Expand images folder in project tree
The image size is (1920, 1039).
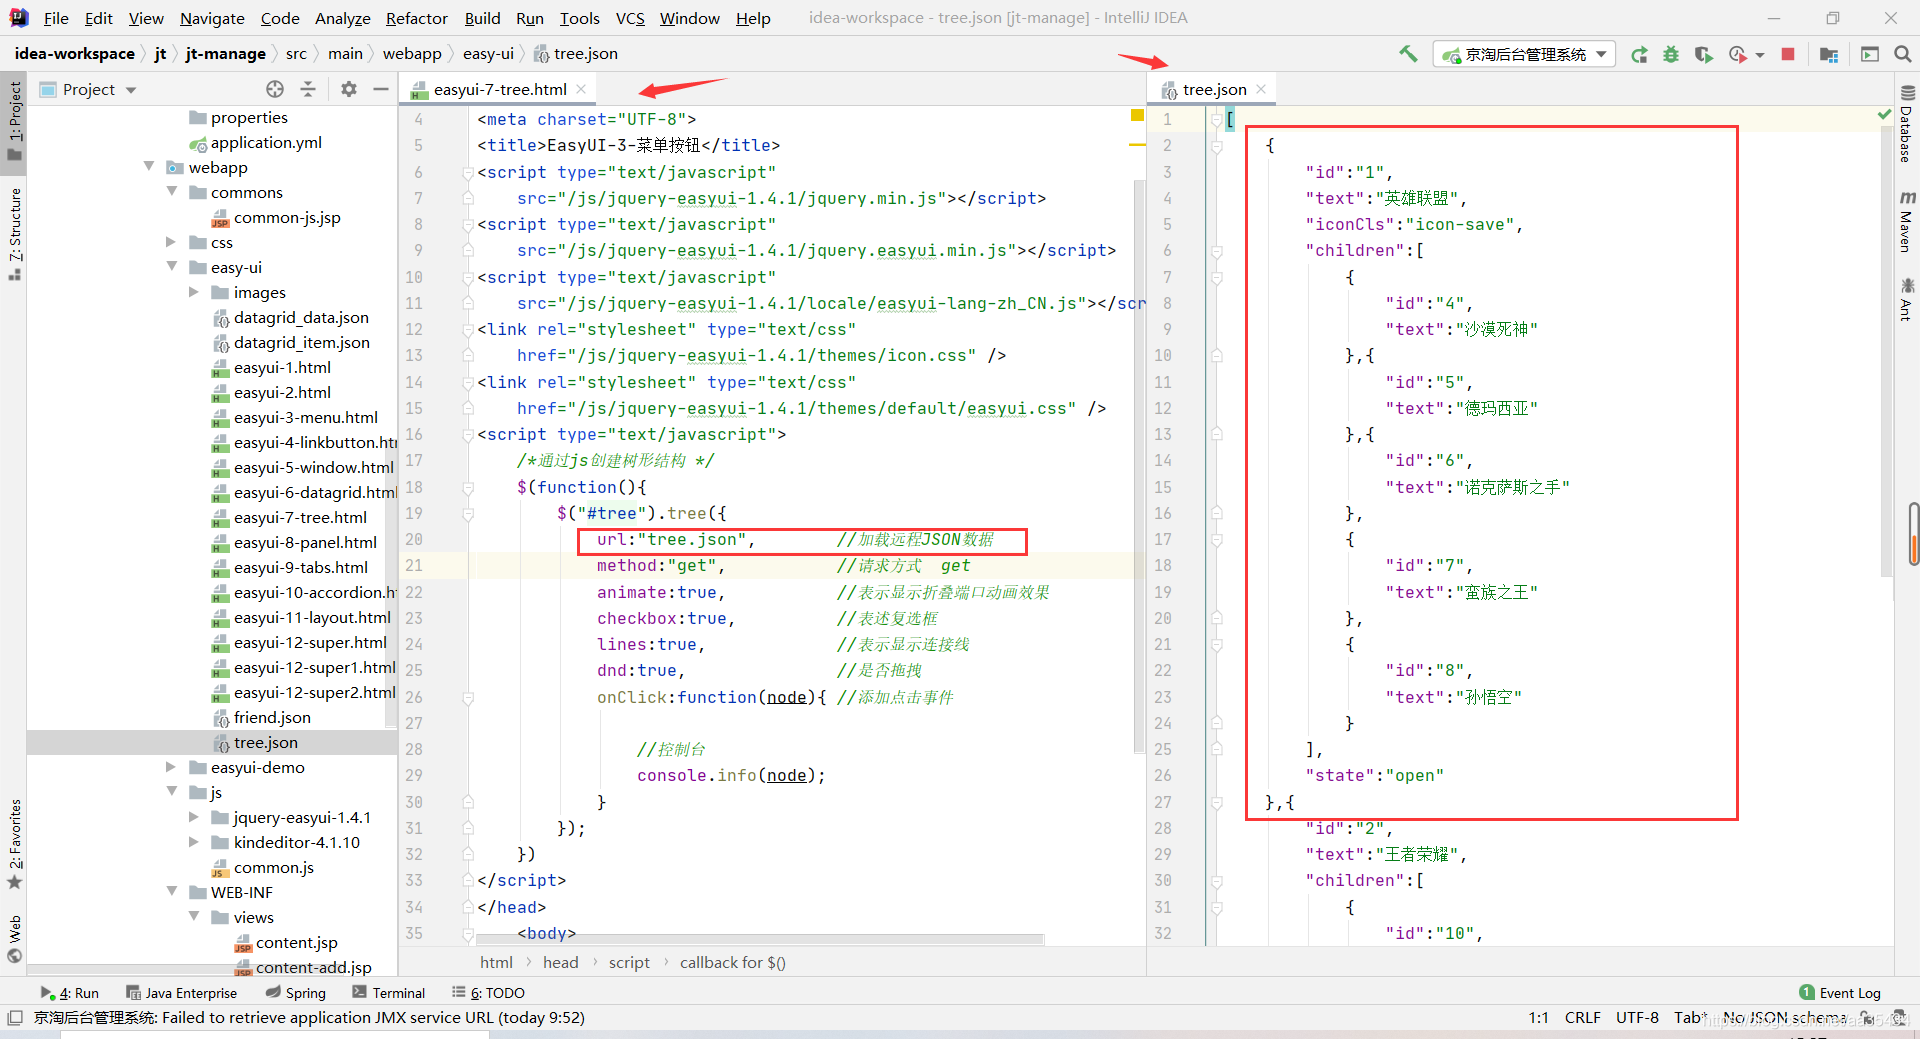click(194, 292)
